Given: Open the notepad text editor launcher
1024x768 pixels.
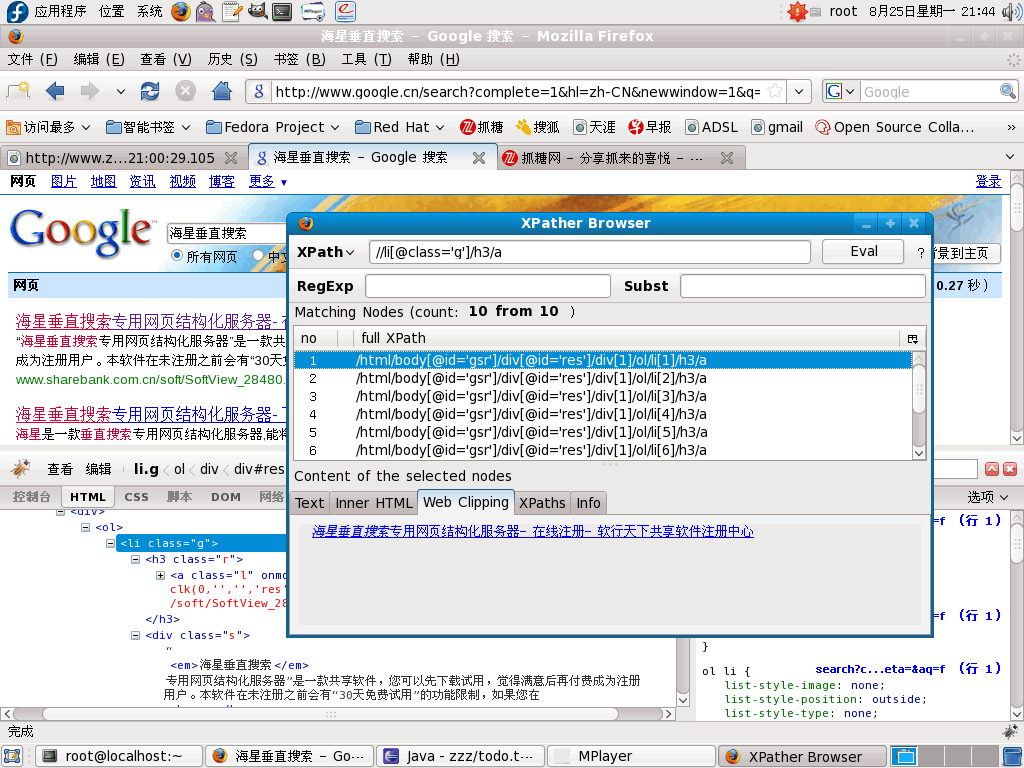Looking at the screenshot, I should coord(231,11).
